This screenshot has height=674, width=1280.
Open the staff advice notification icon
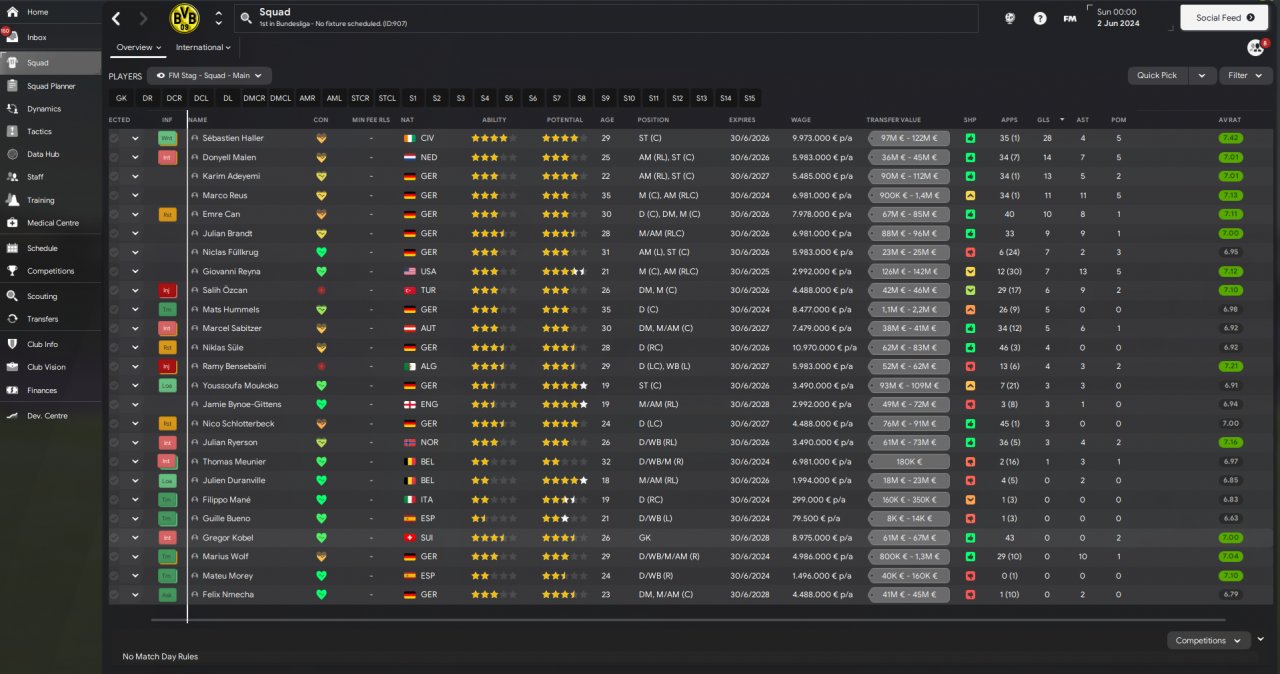[1255, 47]
